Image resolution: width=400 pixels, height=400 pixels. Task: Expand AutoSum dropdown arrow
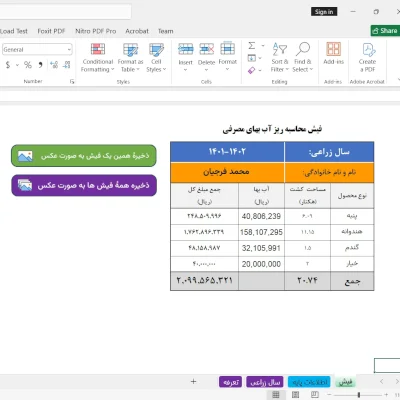coord(263,45)
